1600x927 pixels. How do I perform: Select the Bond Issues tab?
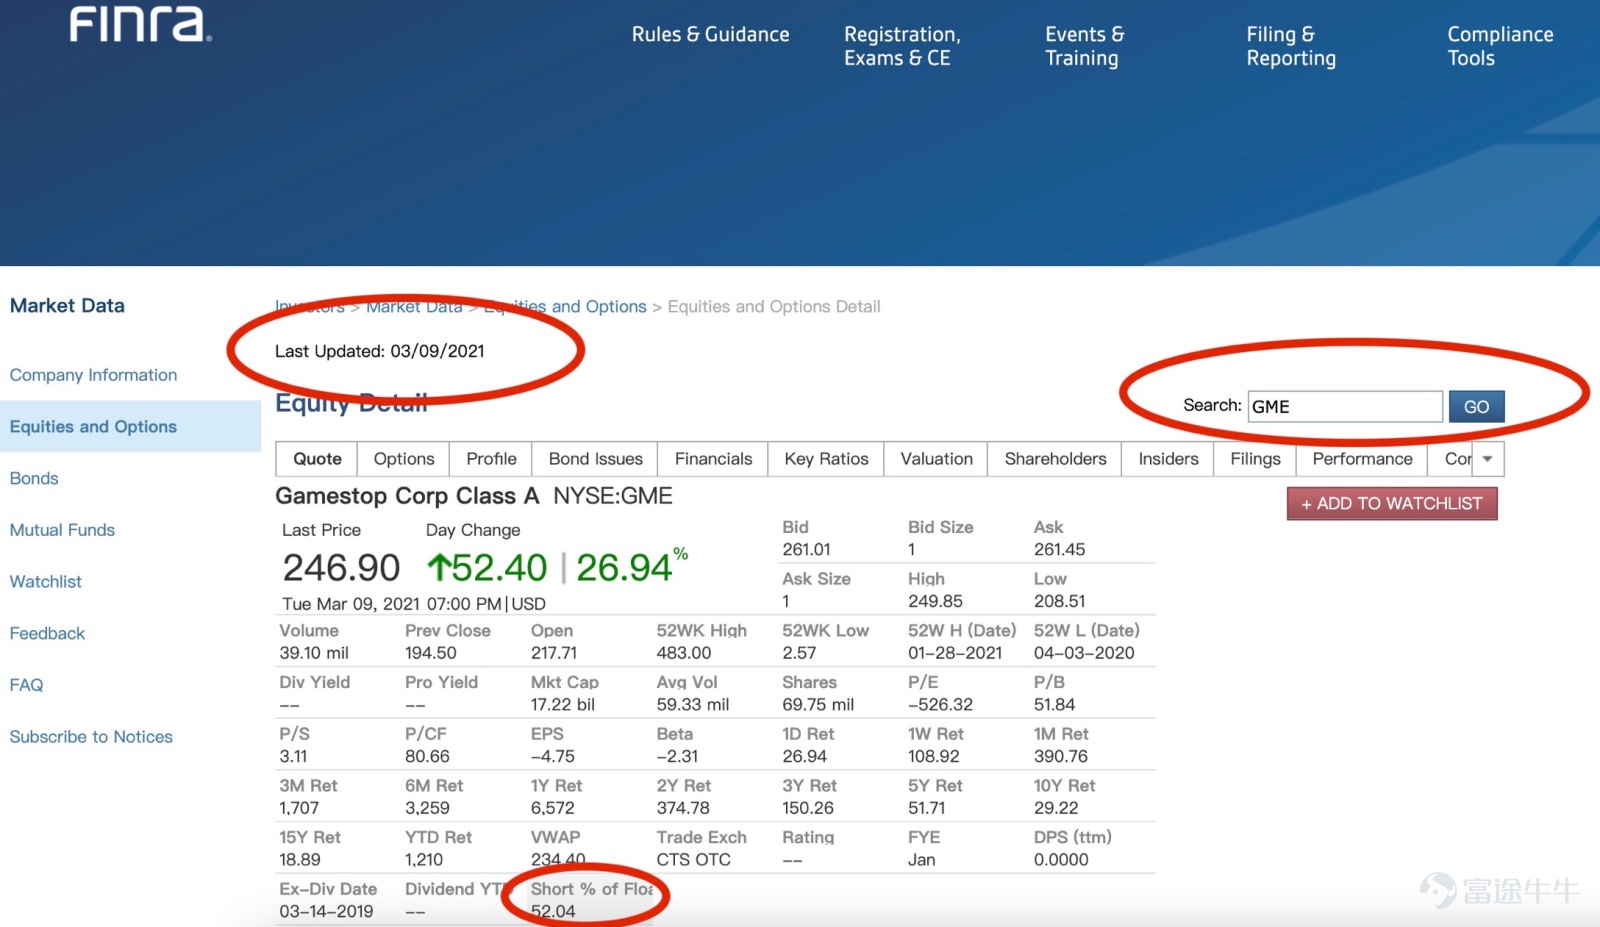[x=595, y=459]
